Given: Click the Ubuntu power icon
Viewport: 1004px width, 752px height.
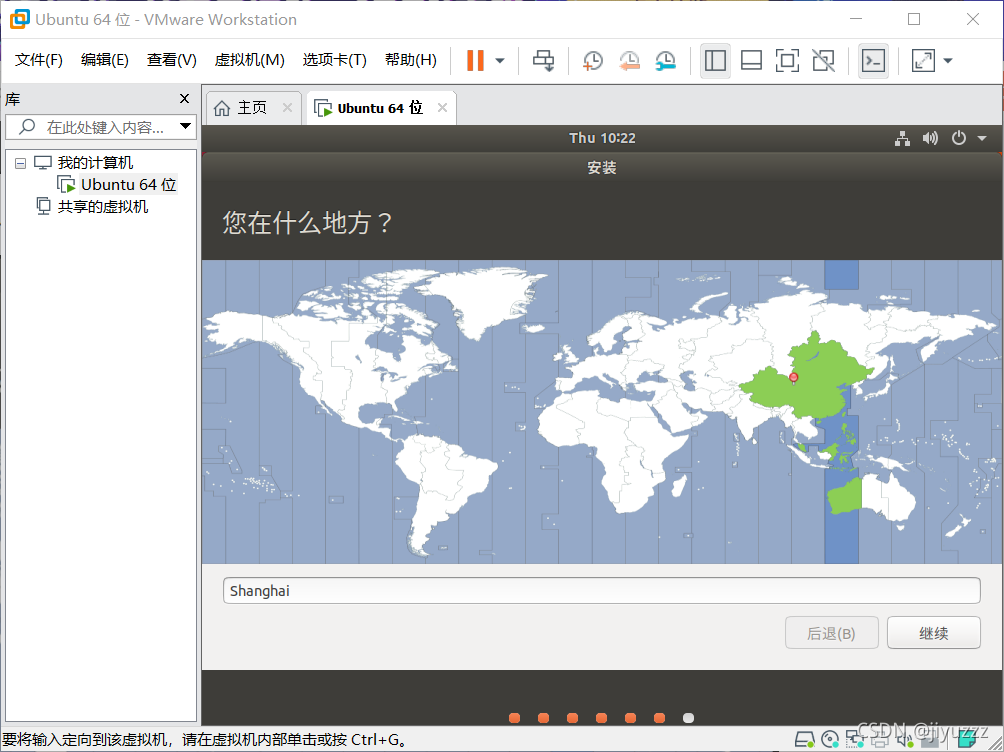Looking at the screenshot, I should coord(959,138).
